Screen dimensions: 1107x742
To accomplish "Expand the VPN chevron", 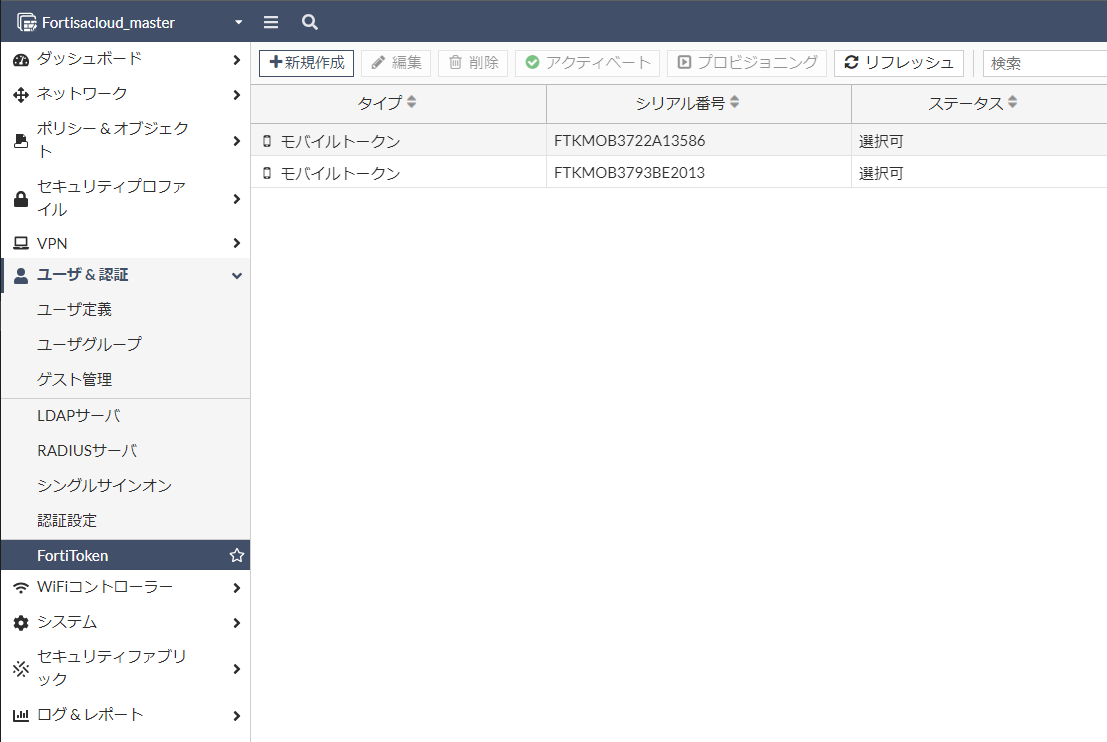I will pos(237,244).
